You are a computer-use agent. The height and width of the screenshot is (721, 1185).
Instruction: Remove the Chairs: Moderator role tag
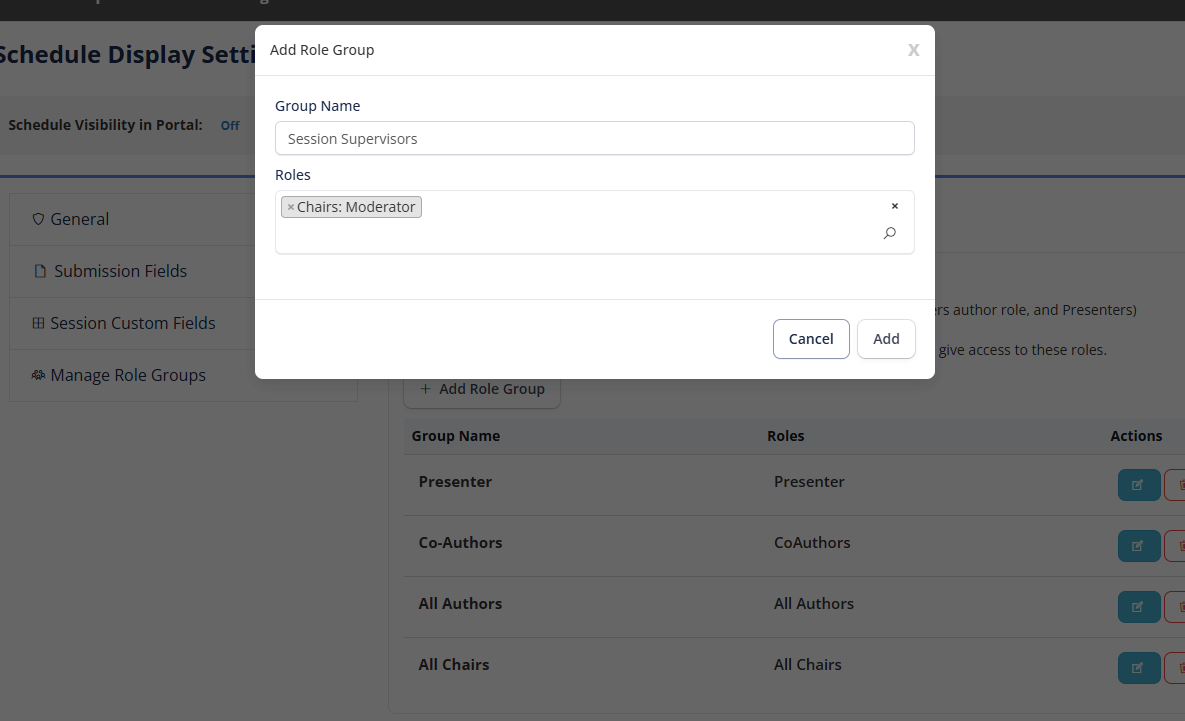tap(291, 208)
